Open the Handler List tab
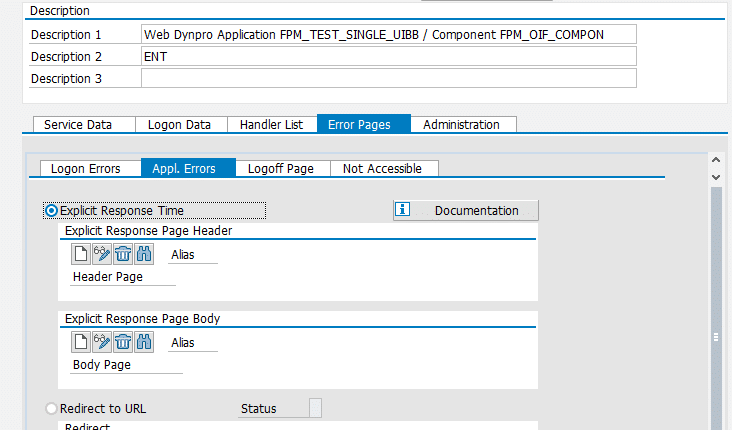Viewport: 732px width, 430px height. click(x=272, y=125)
